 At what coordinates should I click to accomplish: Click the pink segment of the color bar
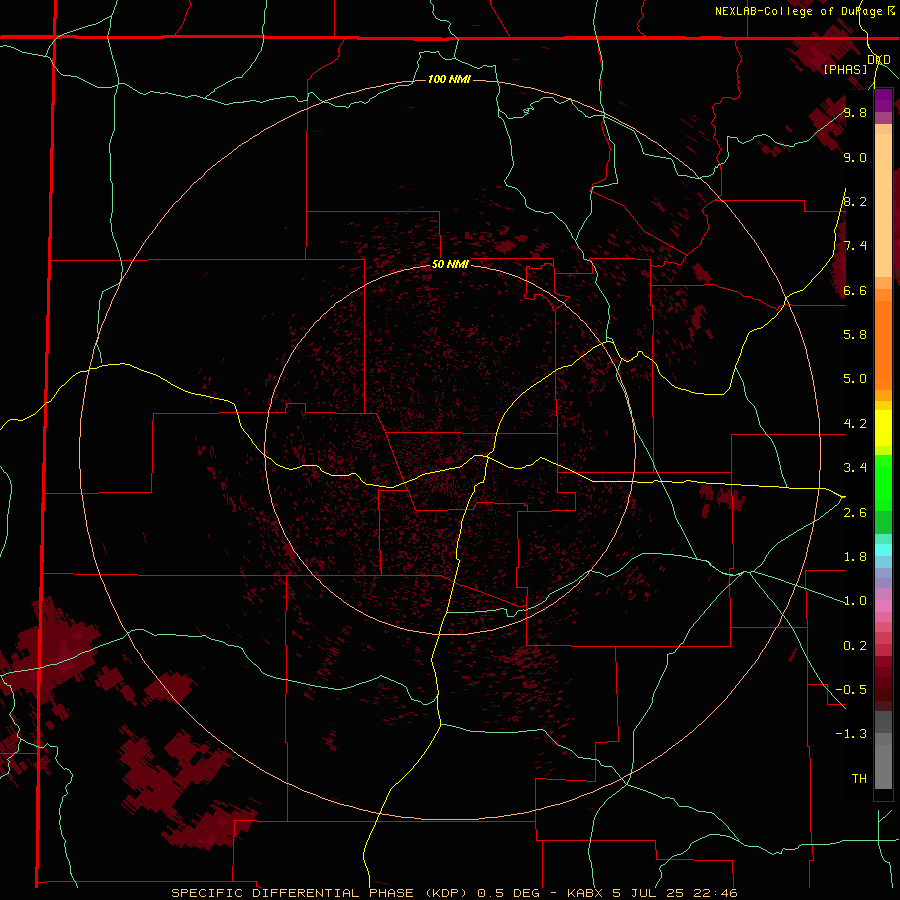click(x=883, y=606)
